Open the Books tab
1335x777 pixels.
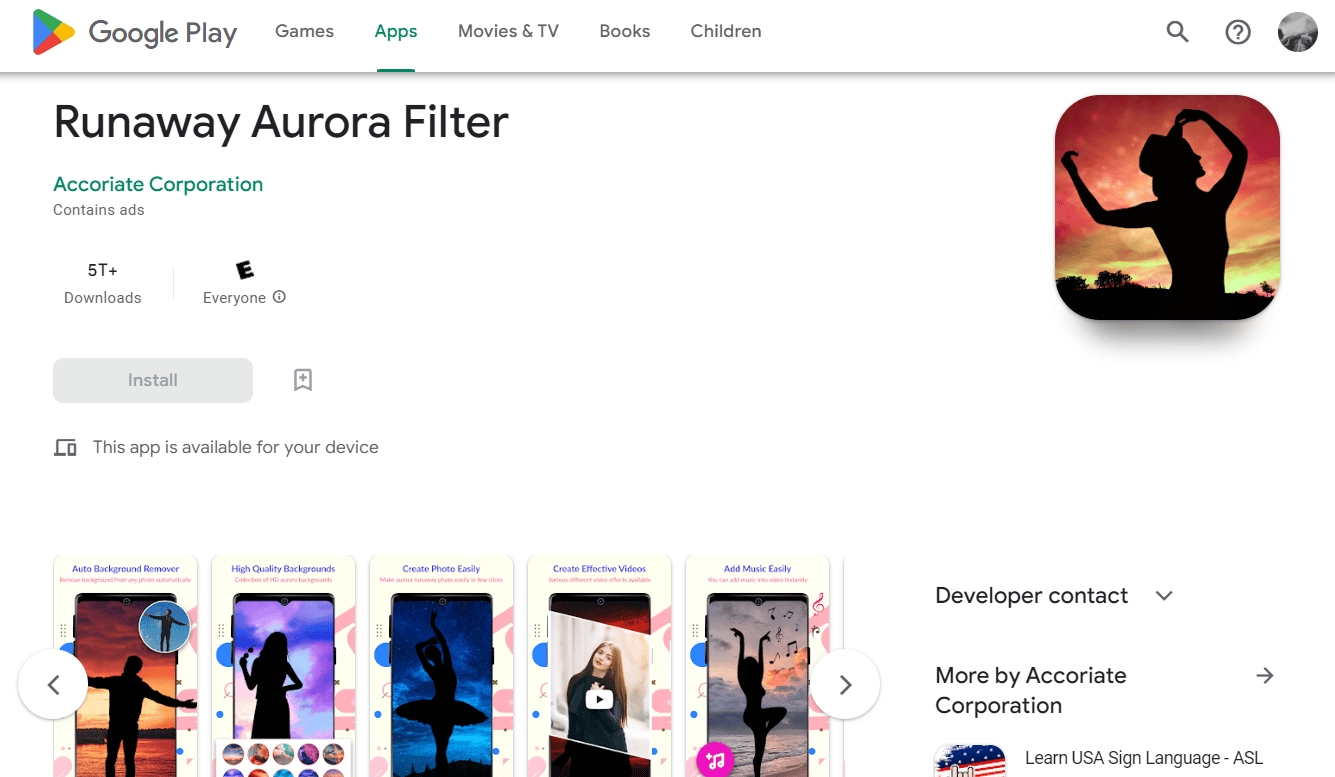point(625,32)
